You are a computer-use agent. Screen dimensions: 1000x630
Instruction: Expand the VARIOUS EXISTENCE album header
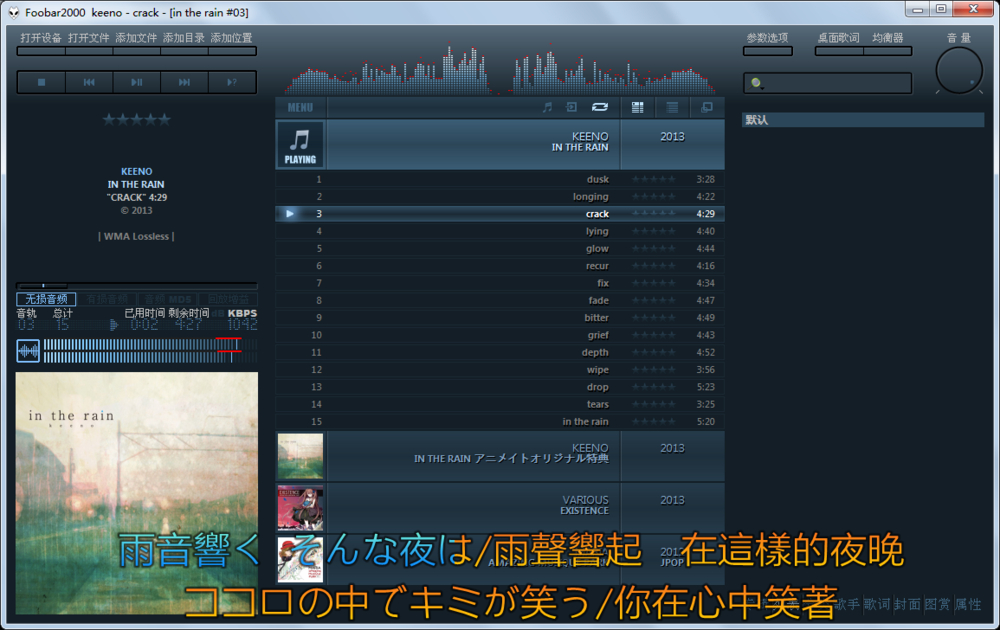pyautogui.click(x=500, y=508)
